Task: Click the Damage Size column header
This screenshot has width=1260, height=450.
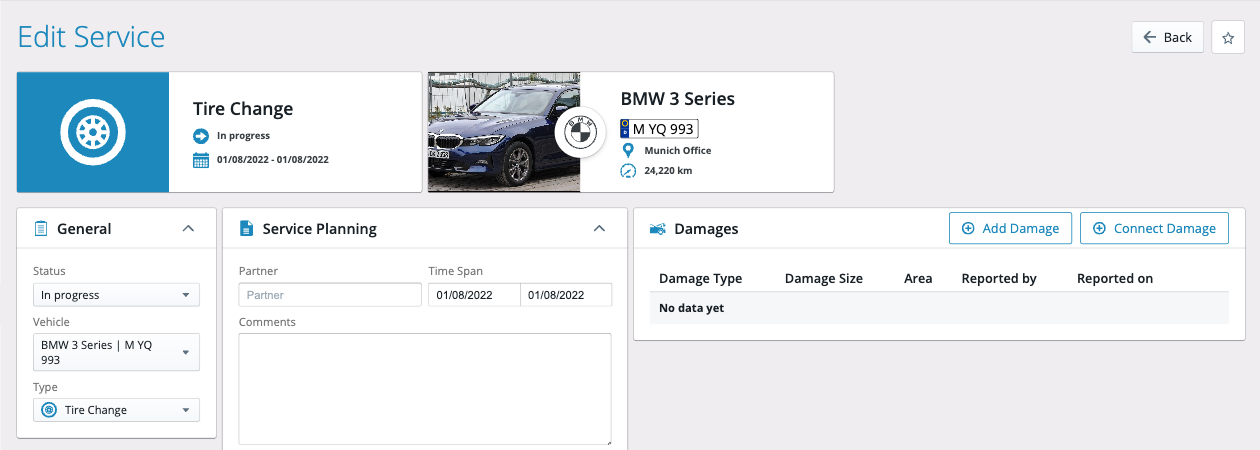Action: [824, 278]
